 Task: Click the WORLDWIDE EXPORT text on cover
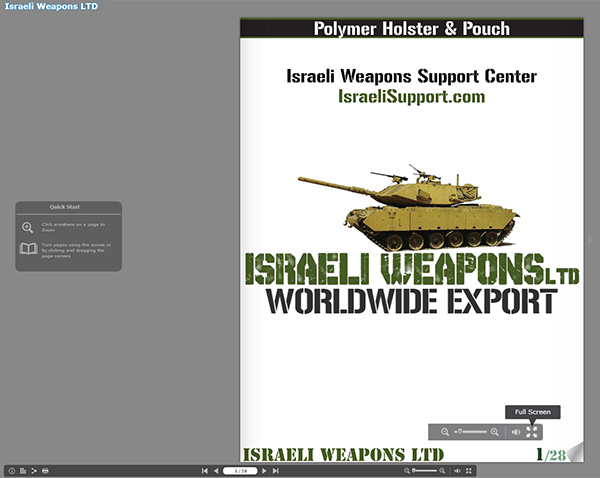pyautogui.click(x=411, y=301)
